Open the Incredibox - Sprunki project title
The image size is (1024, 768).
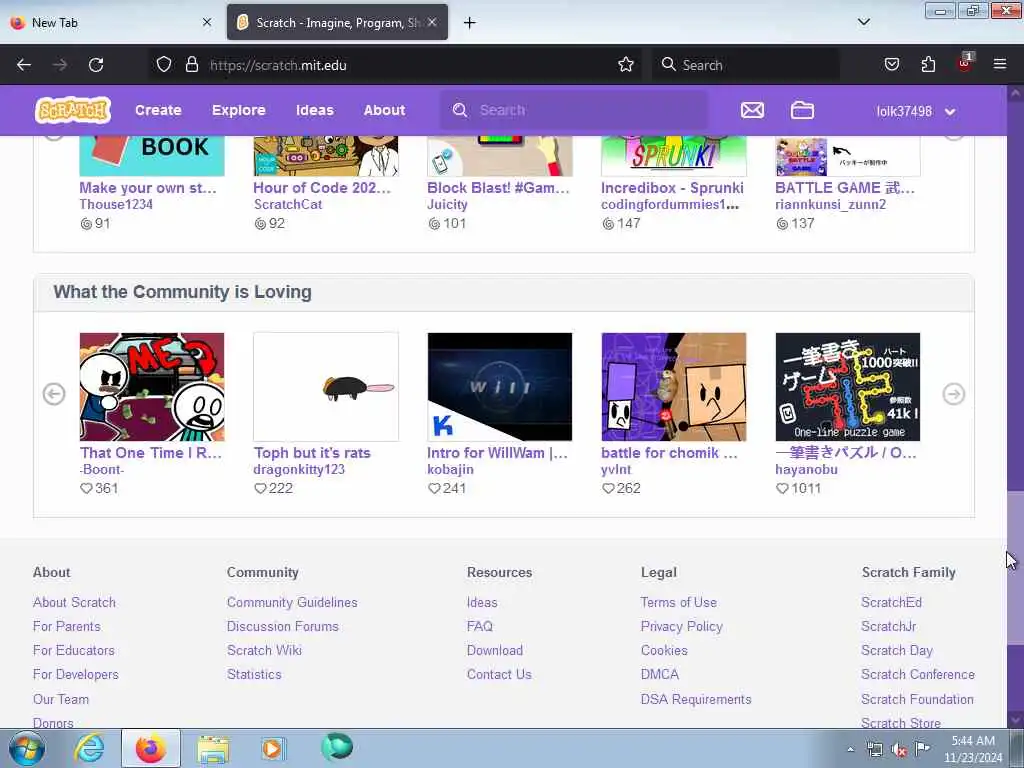point(672,188)
